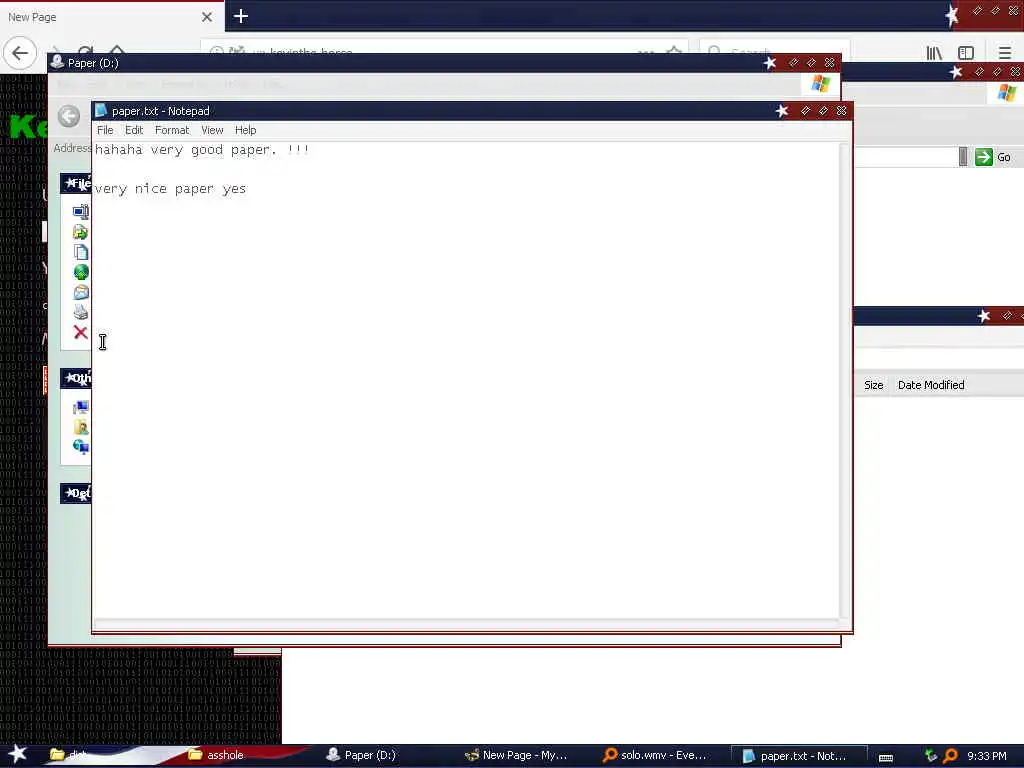Click Back arrow in Paper (D:) window
Screen dimensions: 1024x768
coord(69,116)
